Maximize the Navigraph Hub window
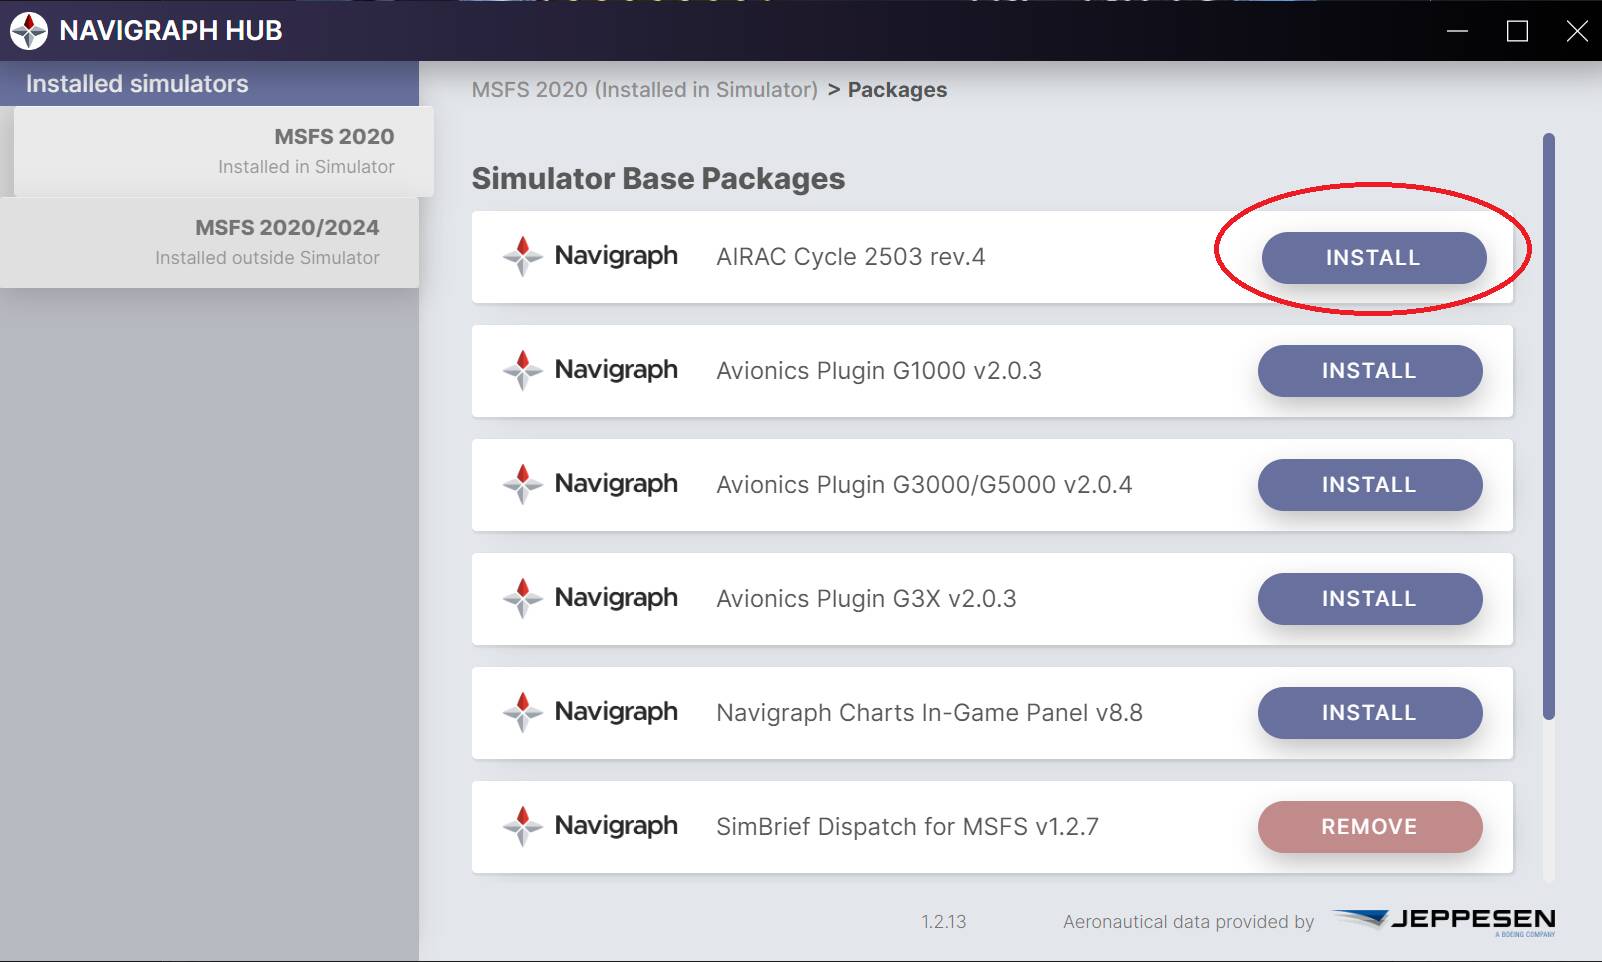 [1517, 31]
